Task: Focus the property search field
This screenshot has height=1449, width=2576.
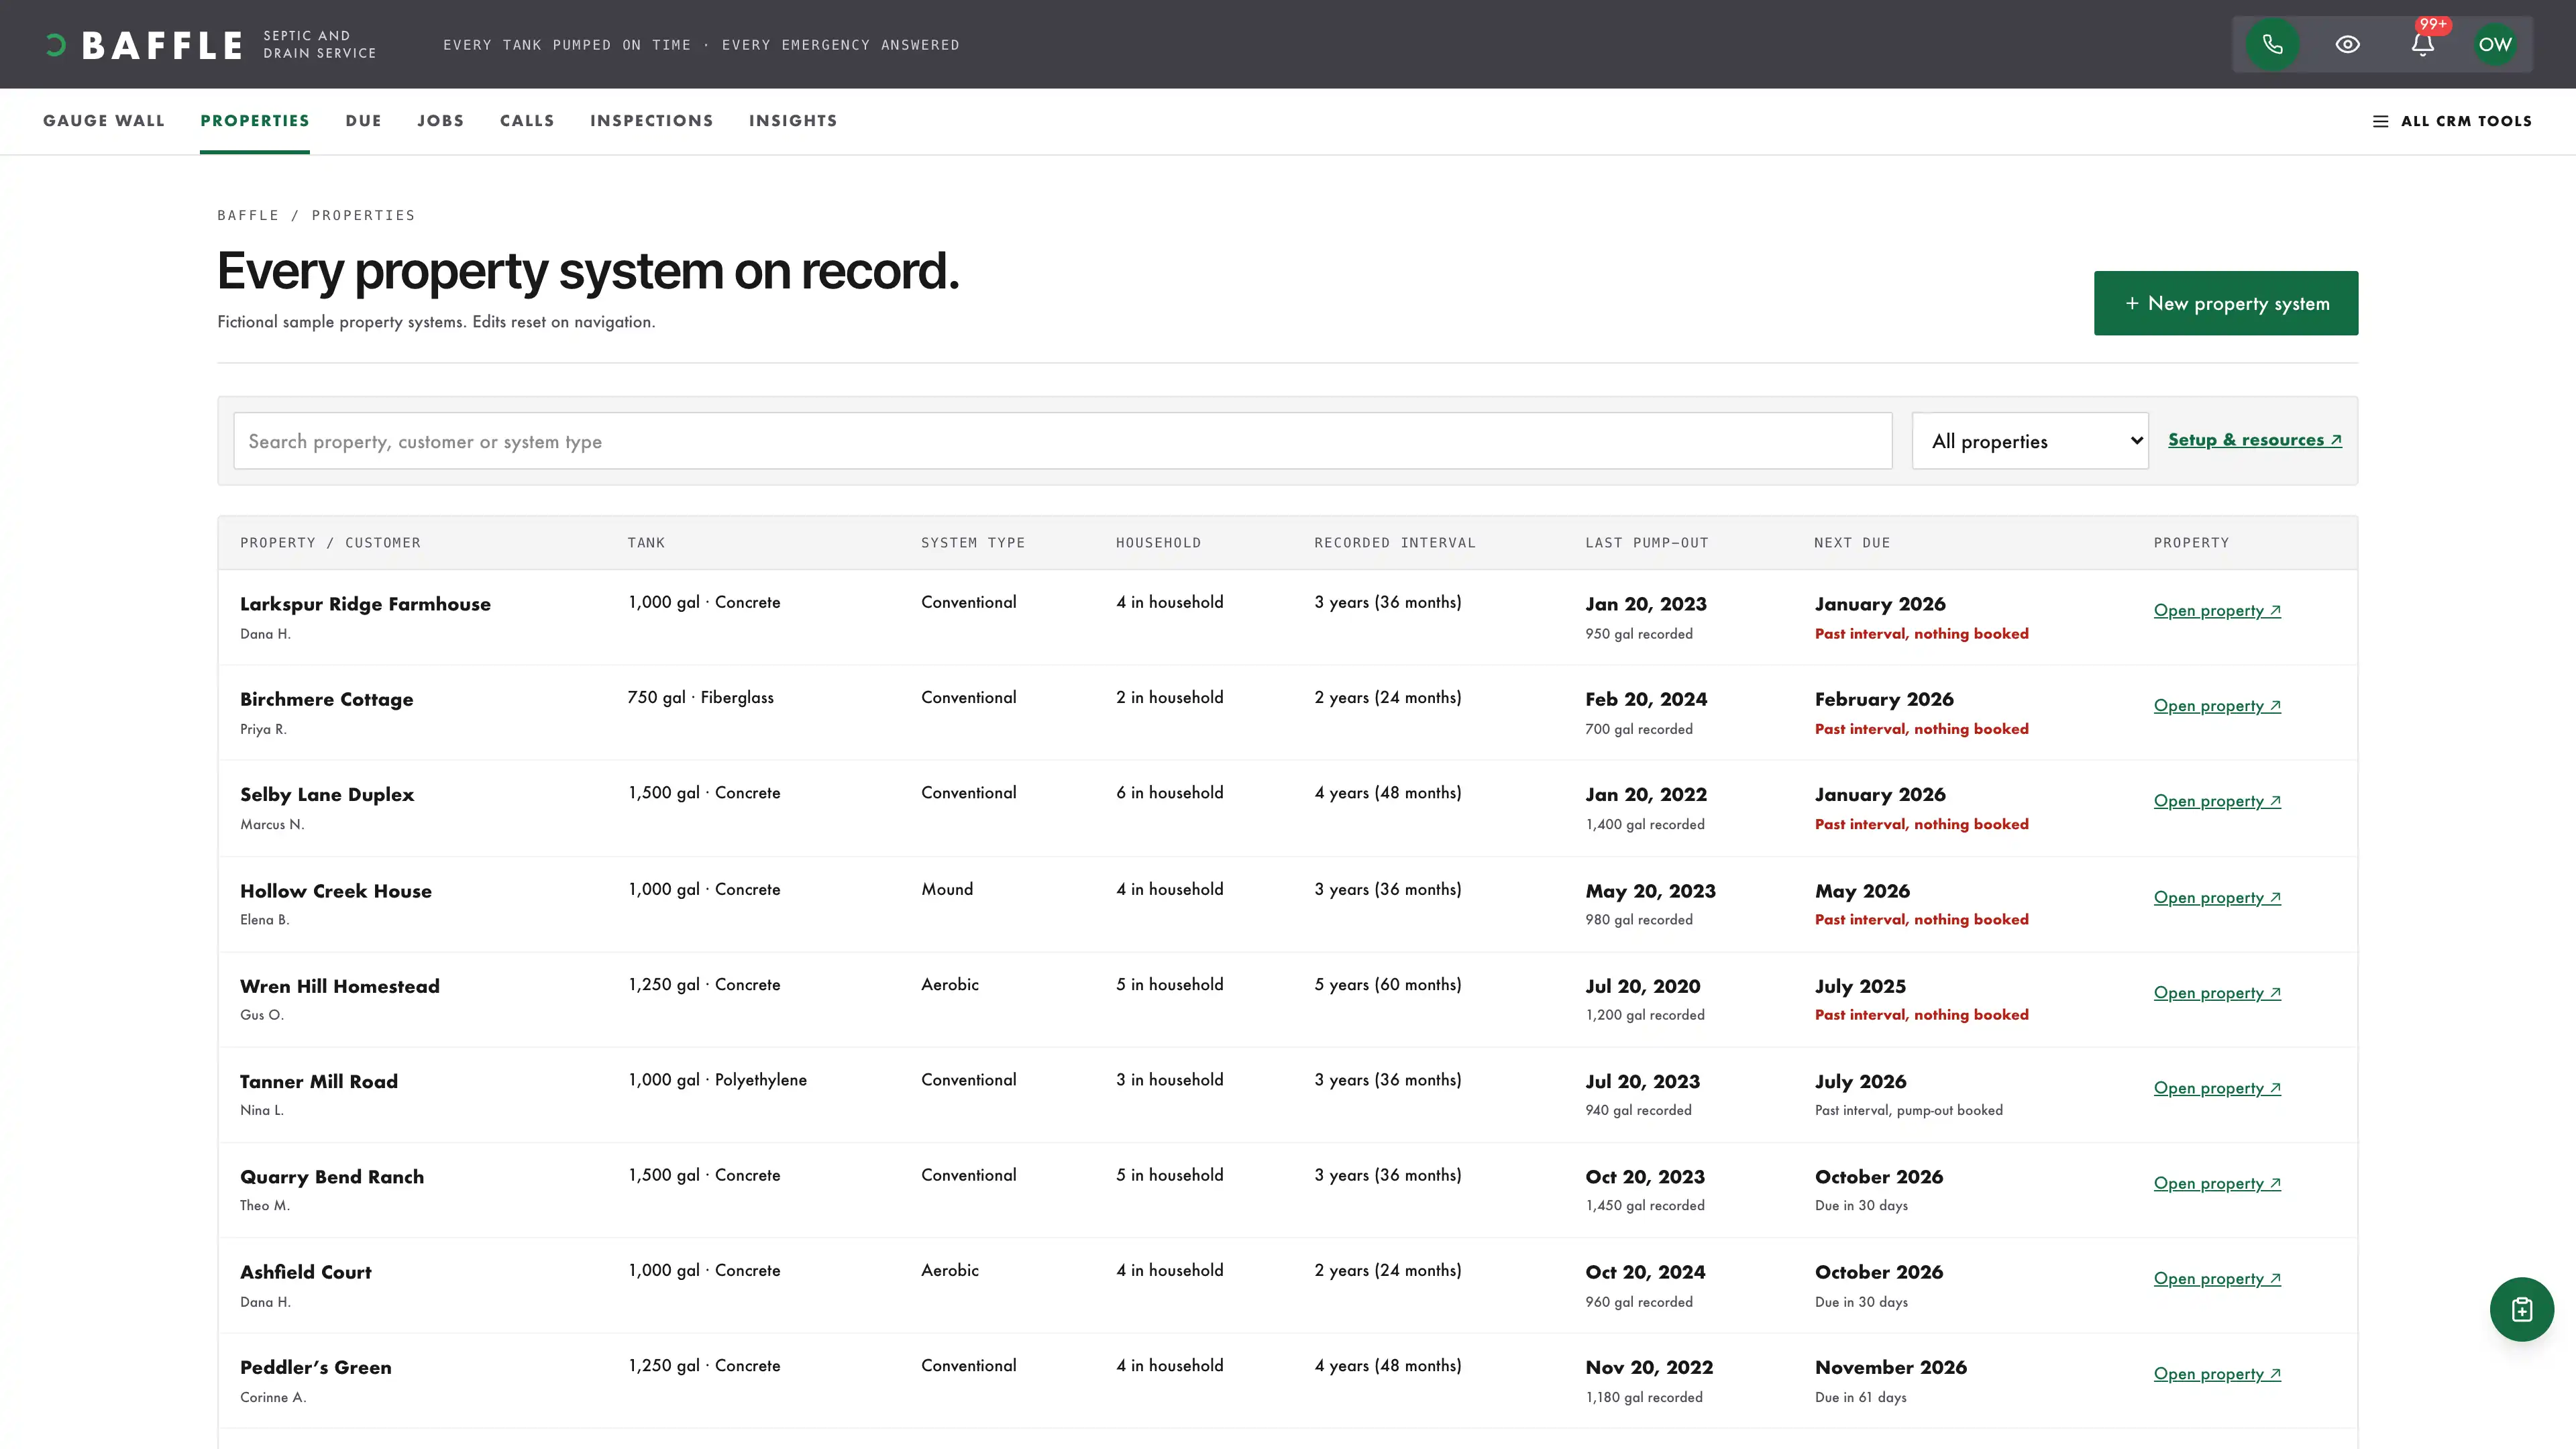Action: (x=1063, y=441)
